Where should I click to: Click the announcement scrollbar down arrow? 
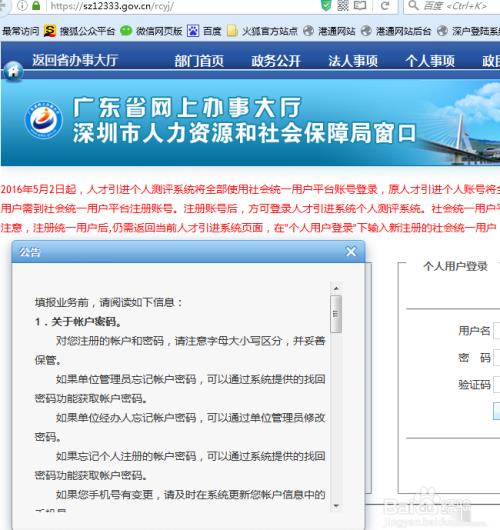click(336, 506)
